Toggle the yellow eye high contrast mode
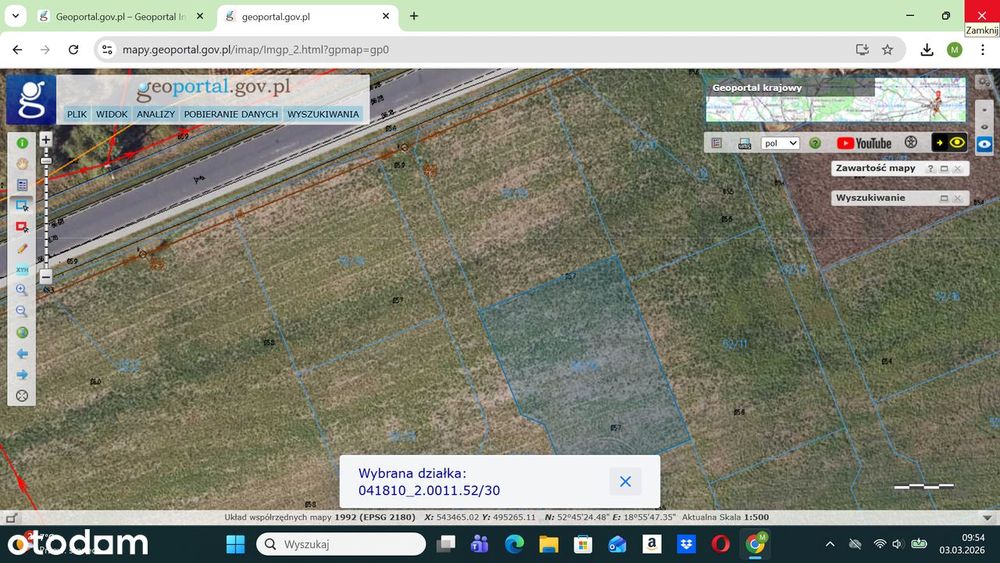The image size is (1000, 563). [949, 142]
